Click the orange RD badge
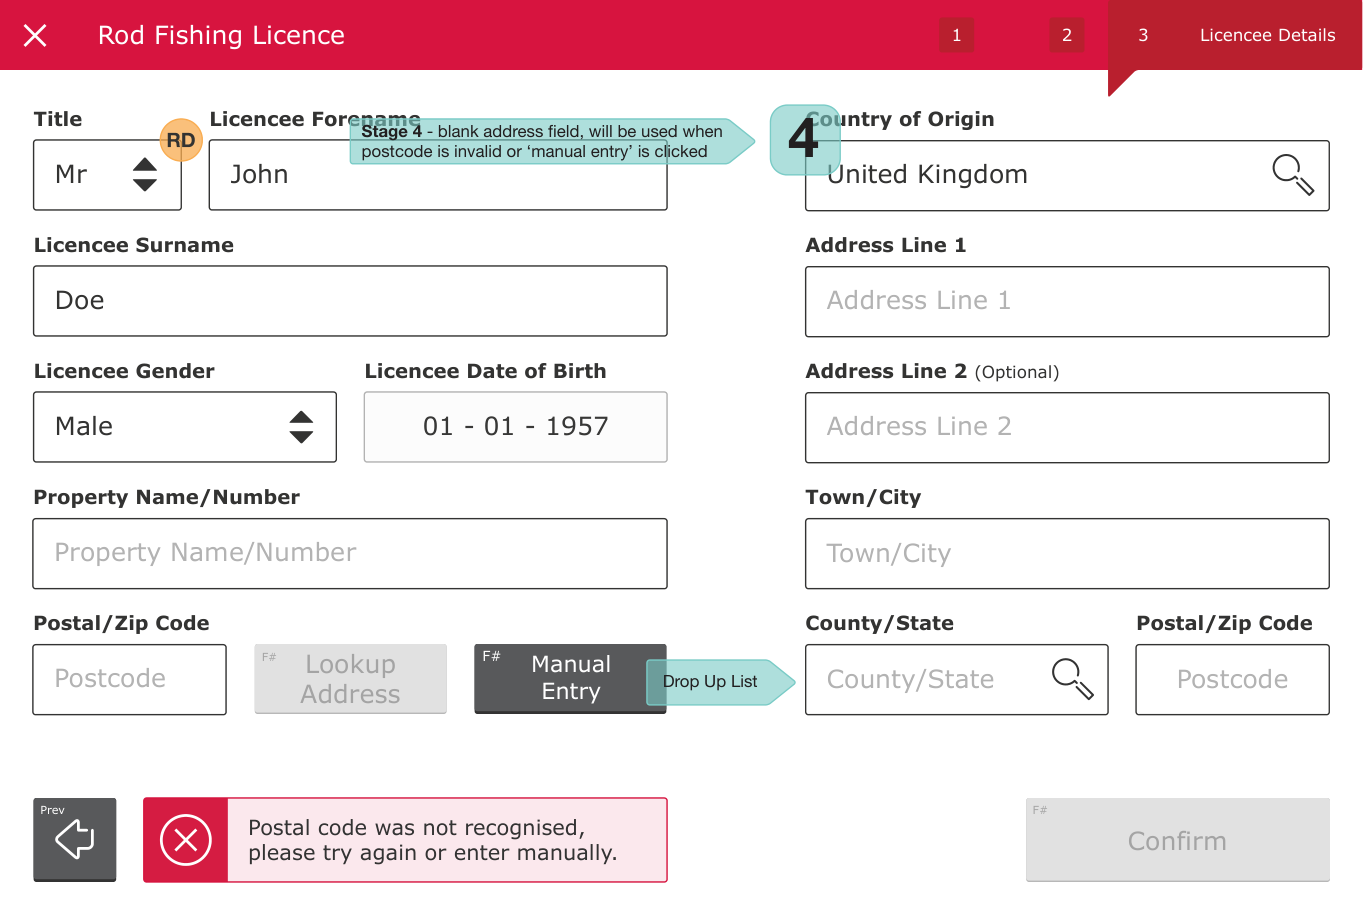Viewport: 1363px width, 910px height. [181, 140]
